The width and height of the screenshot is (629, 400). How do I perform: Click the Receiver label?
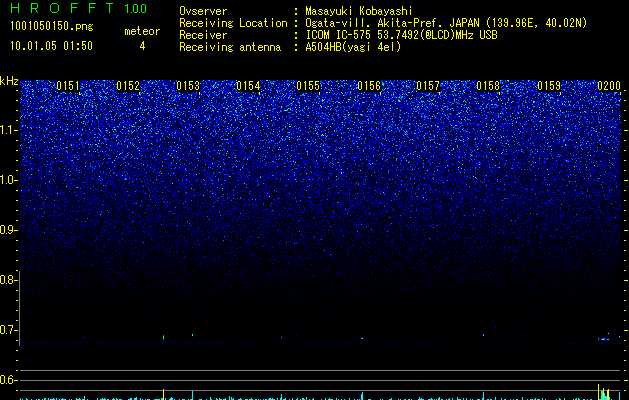tap(203, 35)
